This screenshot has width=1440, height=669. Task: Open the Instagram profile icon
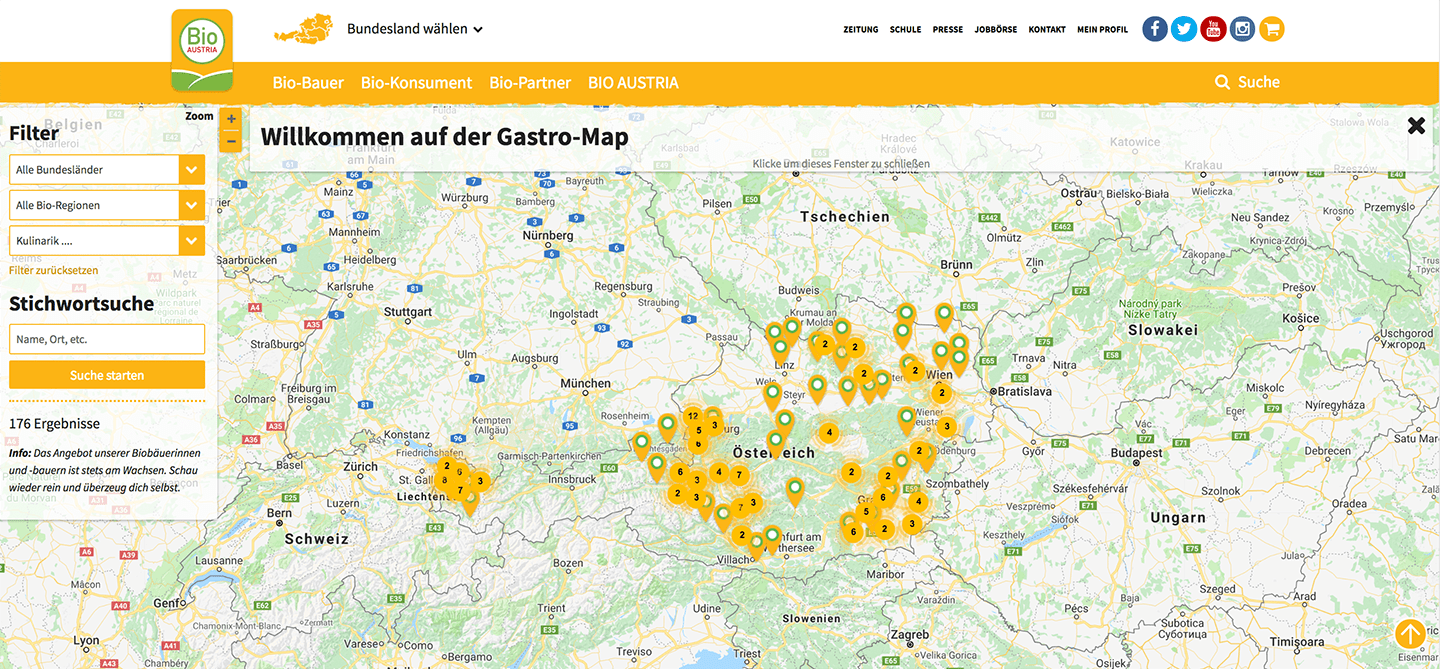(1242, 29)
